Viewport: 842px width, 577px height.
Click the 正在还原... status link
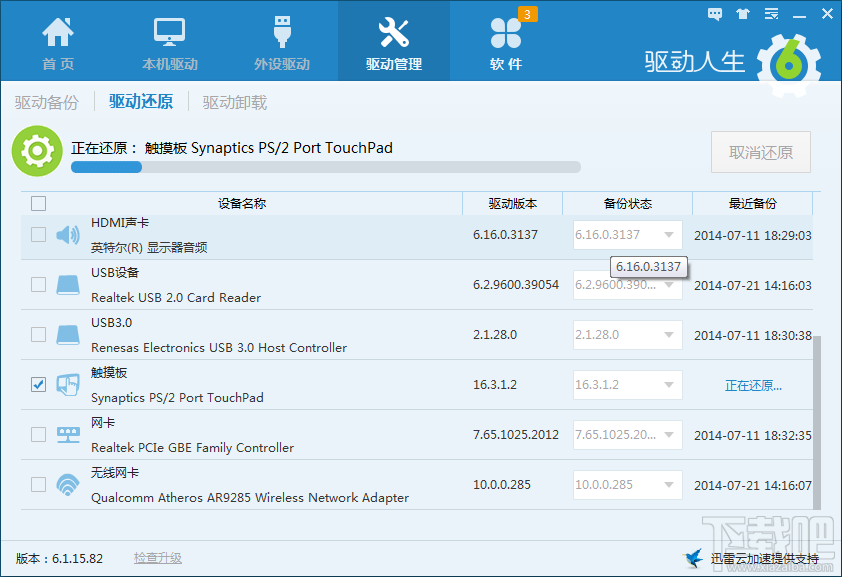pyautogui.click(x=753, y=385)
